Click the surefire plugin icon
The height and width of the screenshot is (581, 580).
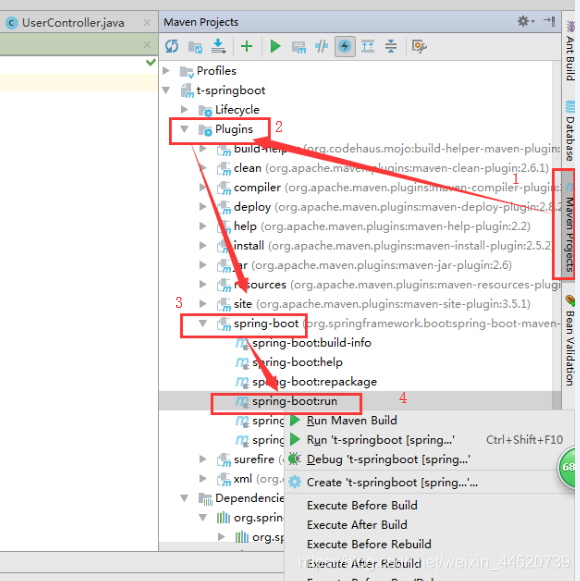(x=224, y=460)
